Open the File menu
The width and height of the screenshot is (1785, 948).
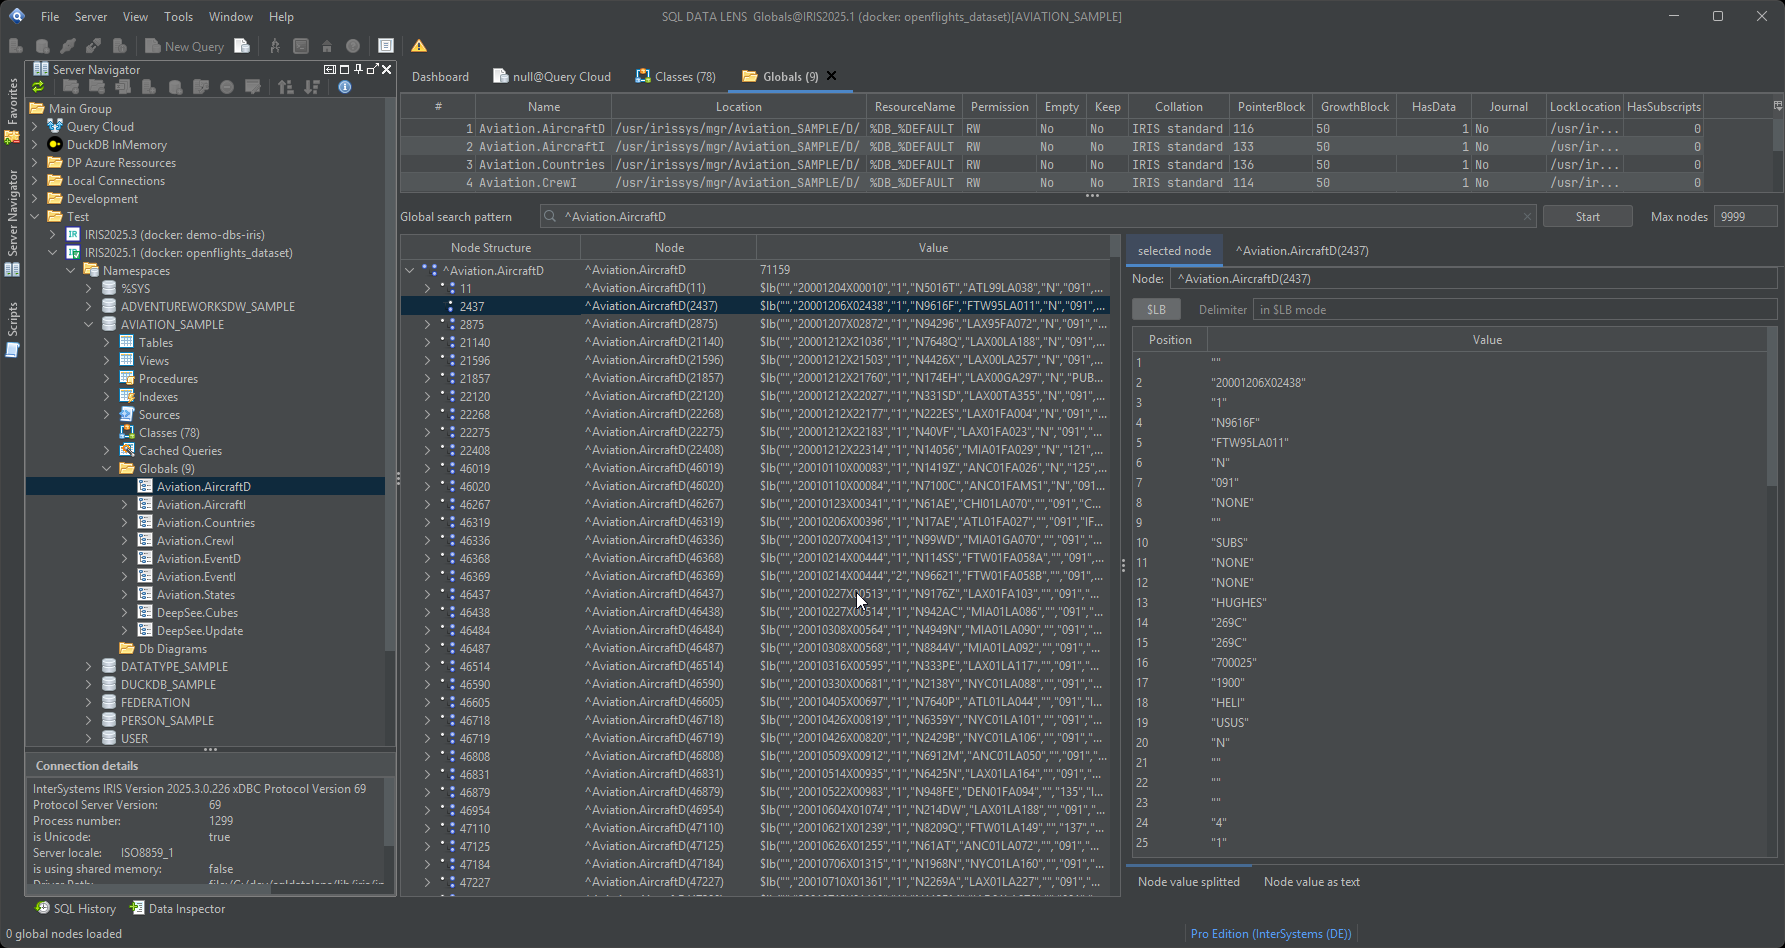50,16
